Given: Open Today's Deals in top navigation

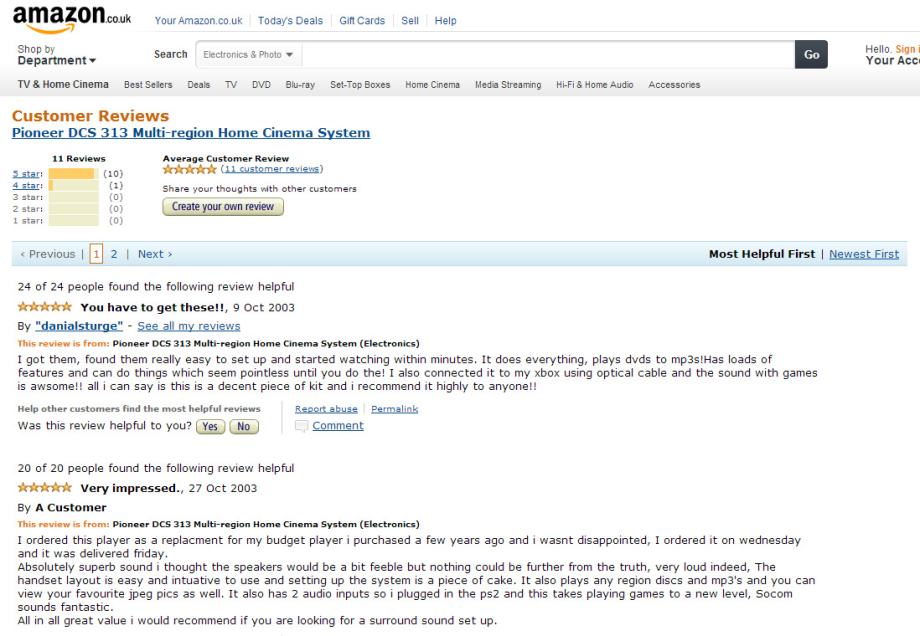Looking at the screenshot, I should [290, 21].
